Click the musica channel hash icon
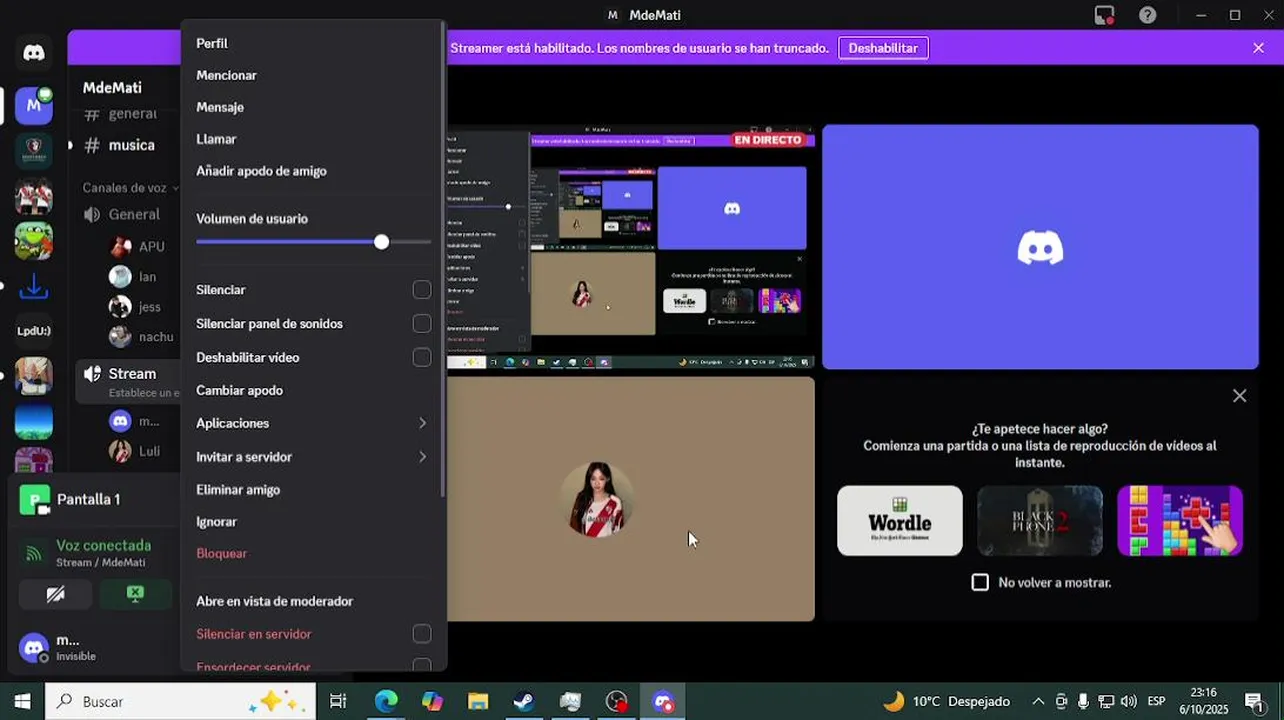 [x=92, y=145]
